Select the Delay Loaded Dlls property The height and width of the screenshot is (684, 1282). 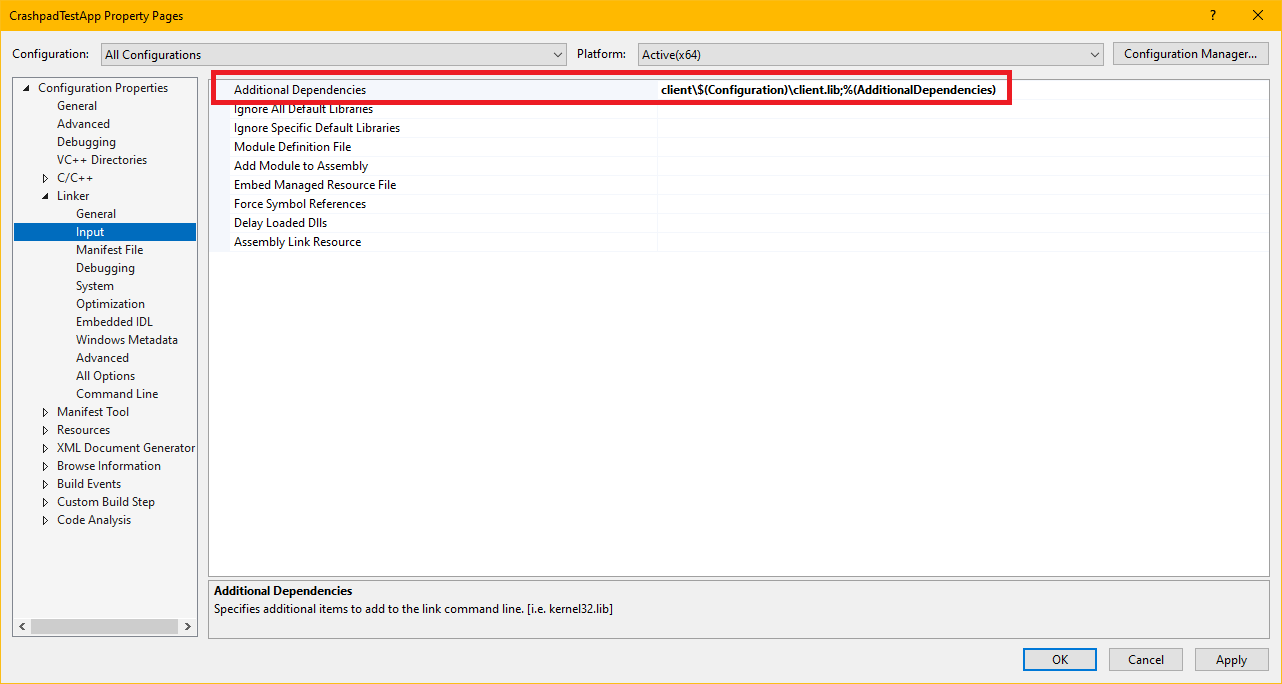pyautogui.click(x=280, y=223)
